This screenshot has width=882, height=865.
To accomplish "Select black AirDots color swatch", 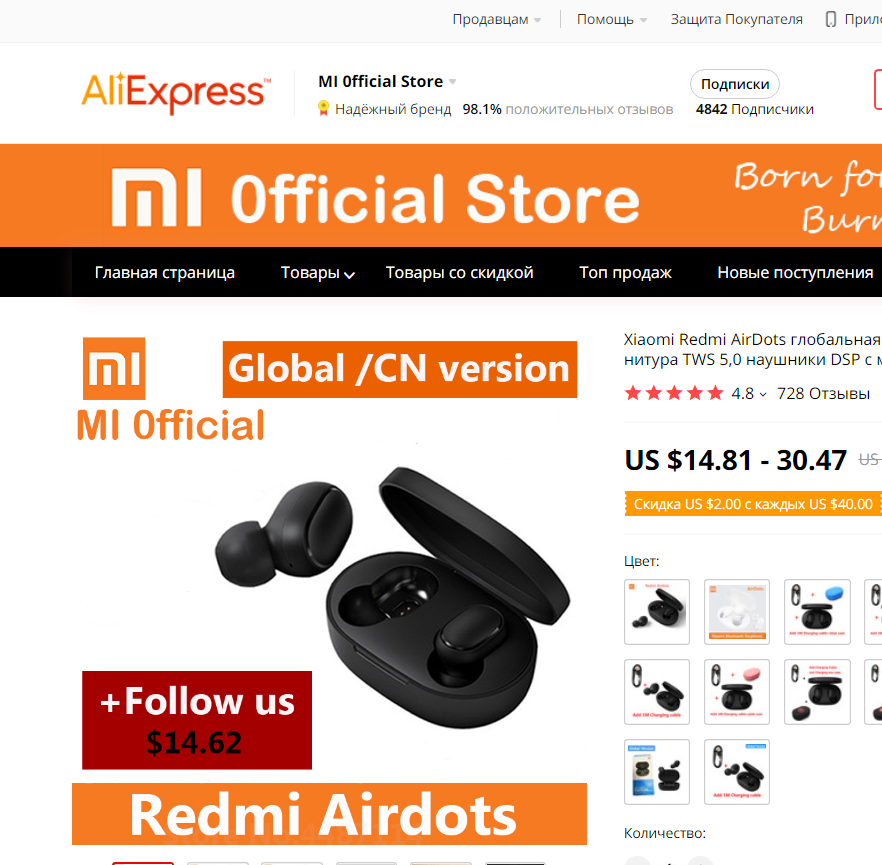I will point(656,612).
